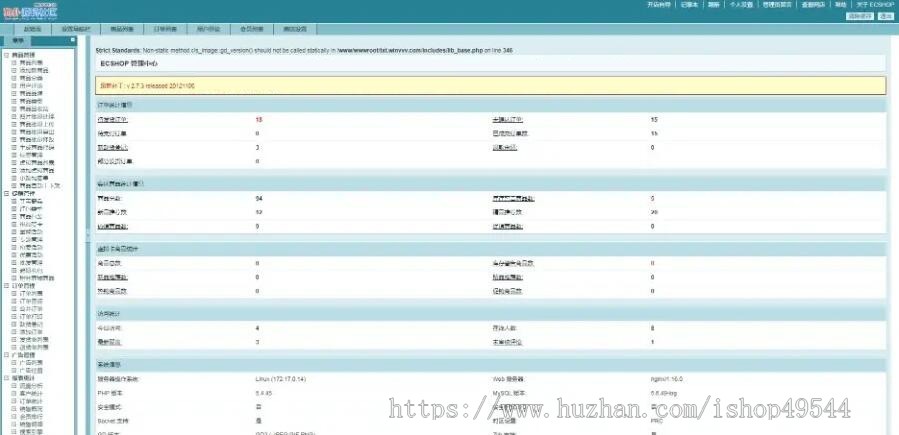
Task: Open 虚拟商品列表 in the sidebar
Action: (x=37, y=163)
